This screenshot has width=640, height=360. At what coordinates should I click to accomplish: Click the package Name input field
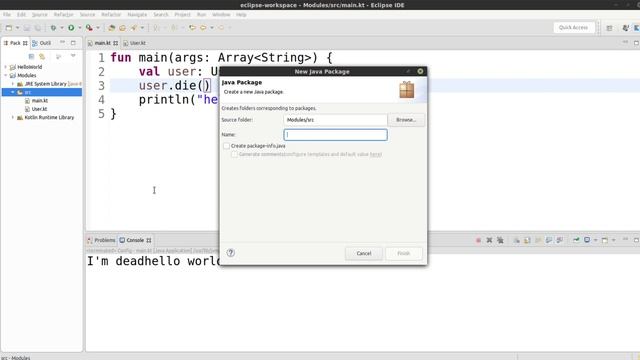coord(336,135)
